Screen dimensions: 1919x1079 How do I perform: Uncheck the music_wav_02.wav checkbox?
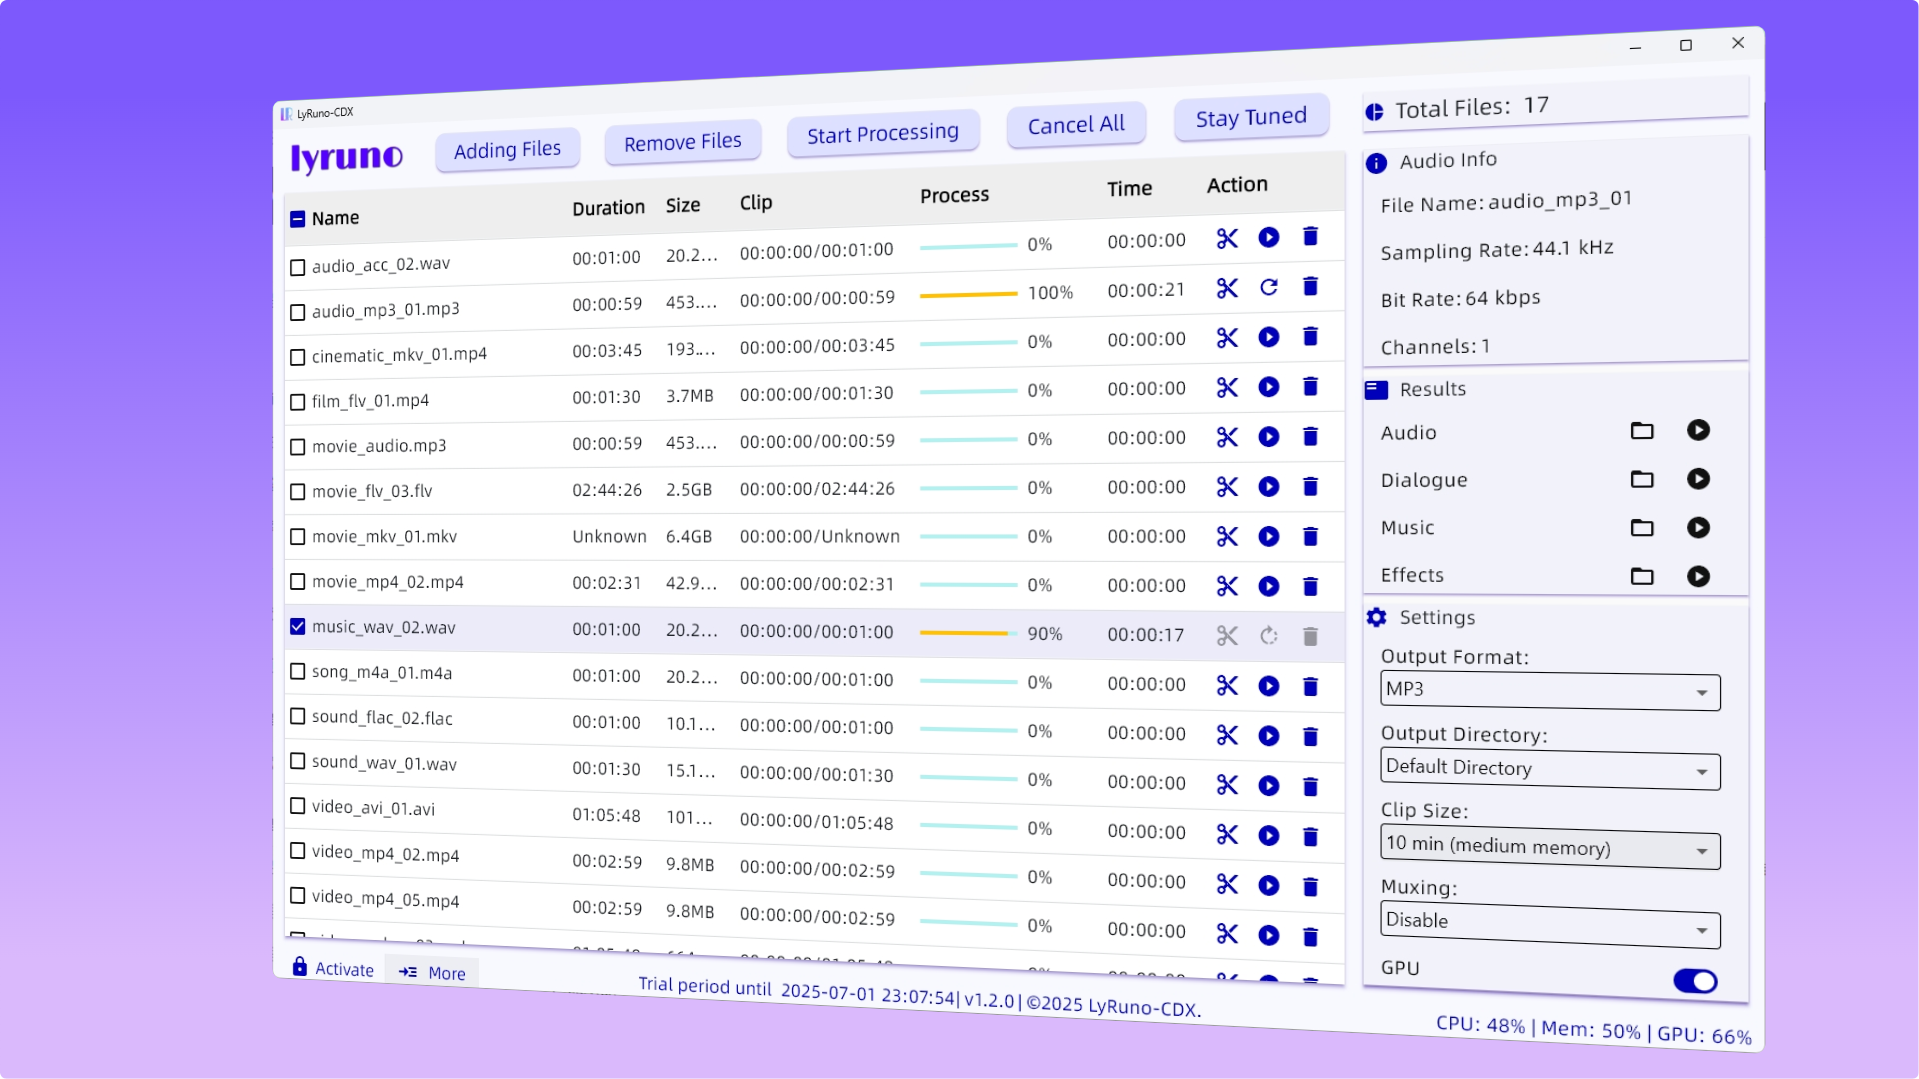297,627
